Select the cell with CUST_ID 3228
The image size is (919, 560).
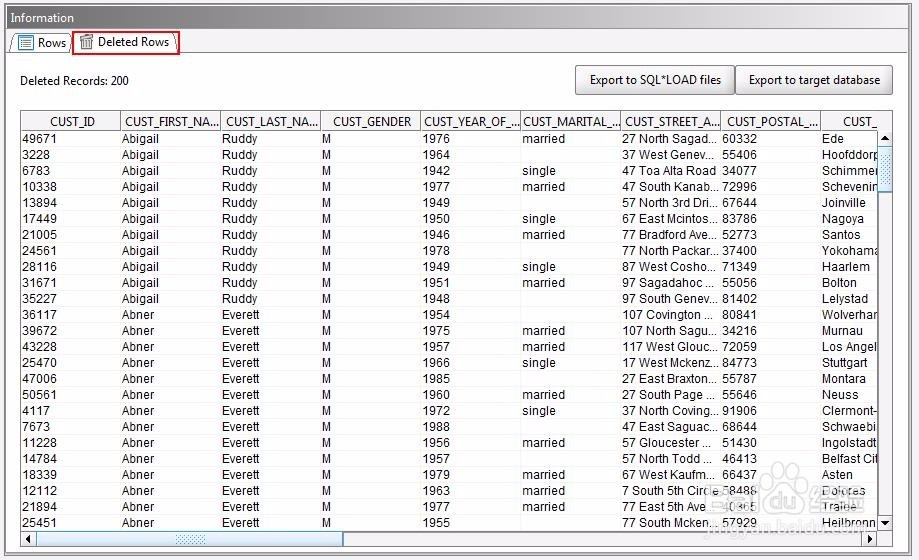pos(70,155)
